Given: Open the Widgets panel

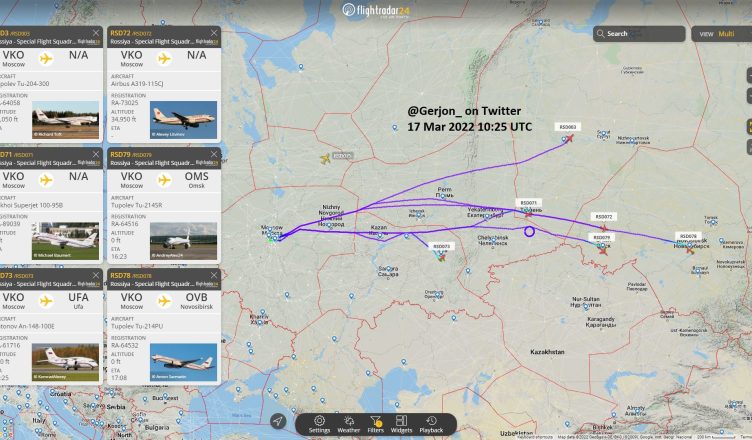Looking at the screenshot, I should [x=401, y=424].
